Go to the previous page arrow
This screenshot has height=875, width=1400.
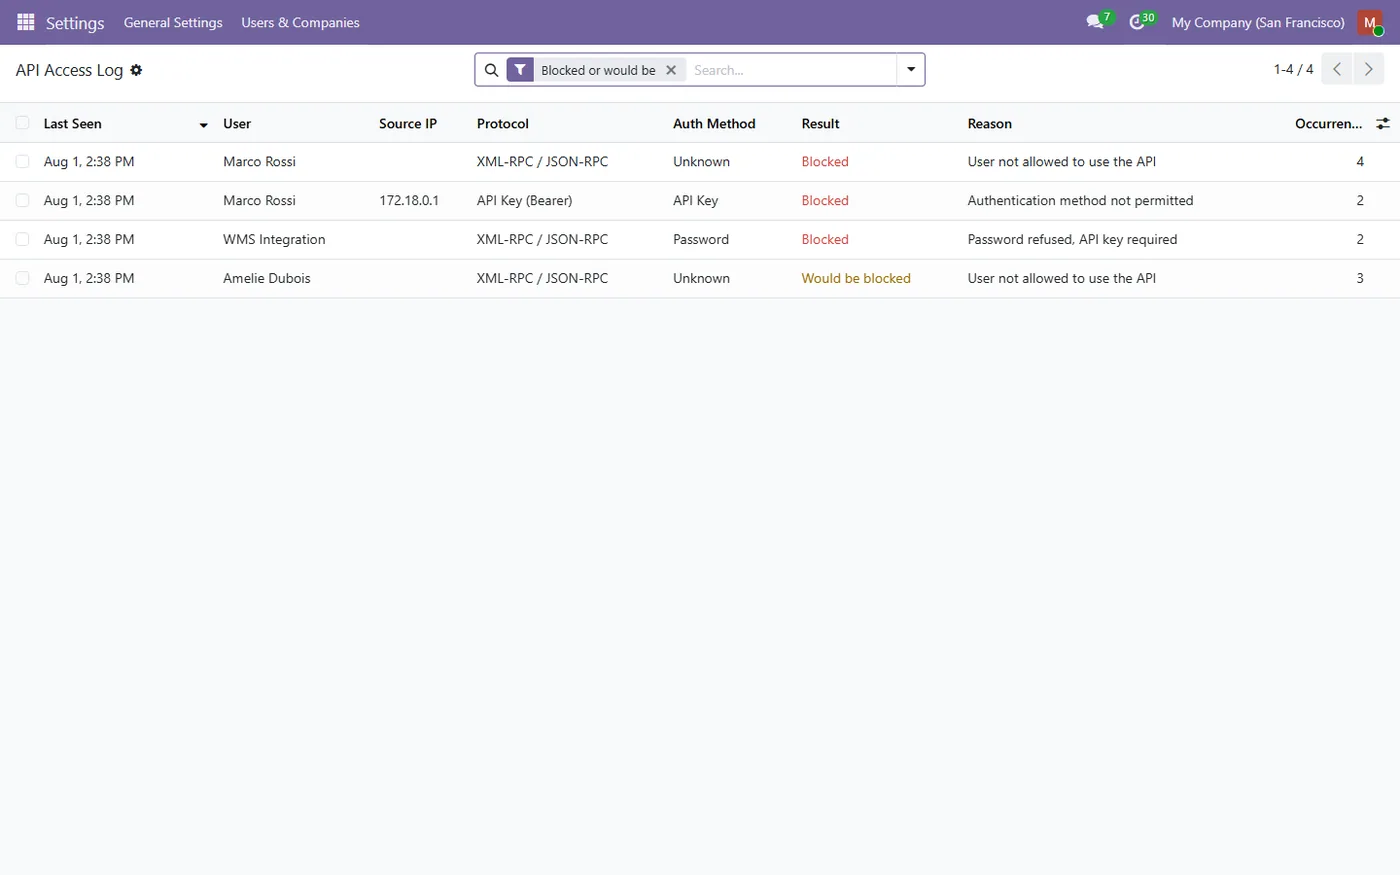pyautogui.click(x=1337, y=69)
